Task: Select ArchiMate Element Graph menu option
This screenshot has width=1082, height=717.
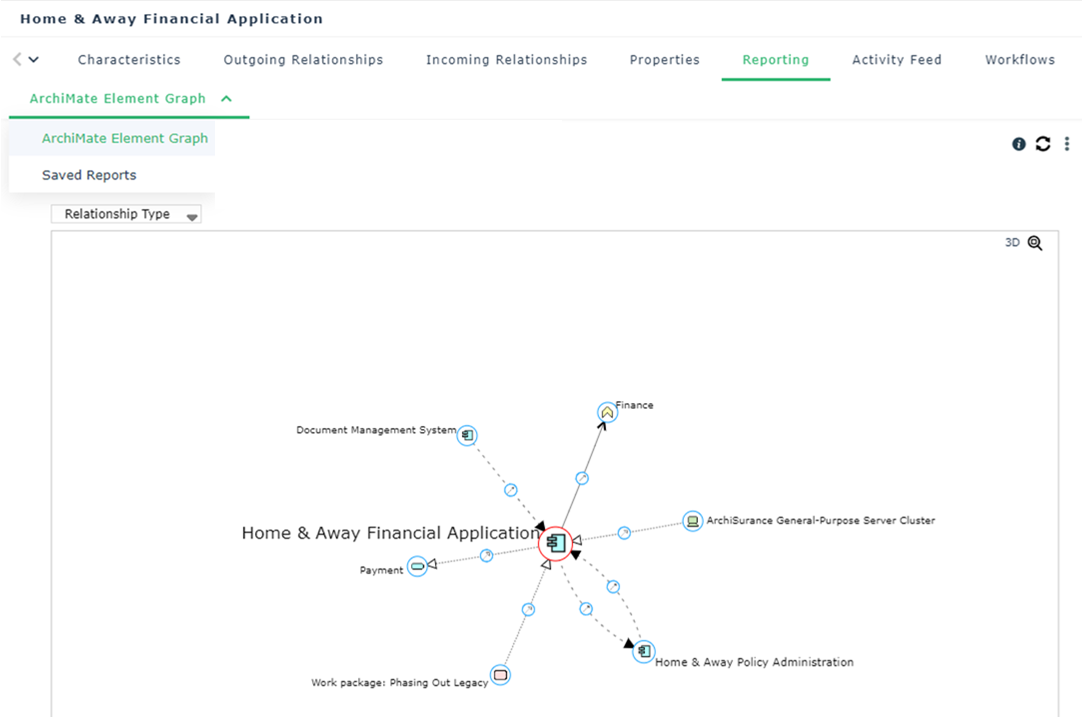Action: point(124,139)
